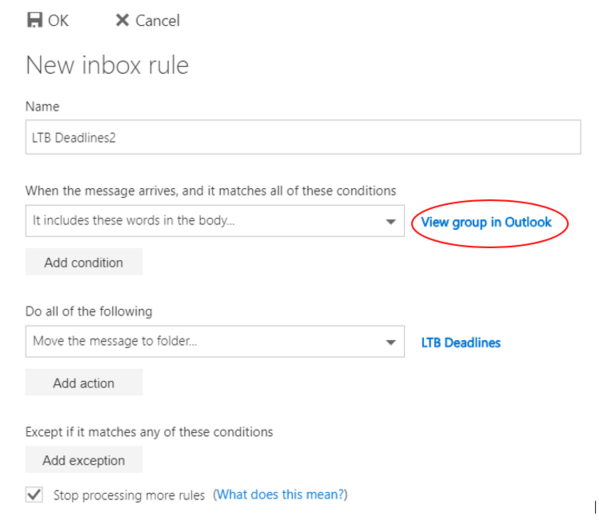
Task: Uncheck the Stop processing more rules checkbox
Action: click(x=34, y=494)
